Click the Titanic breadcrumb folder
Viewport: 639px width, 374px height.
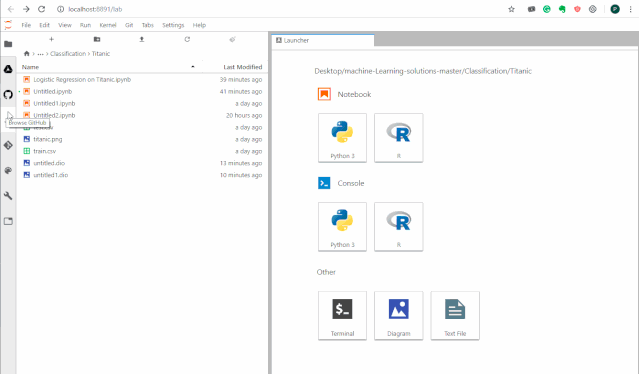[101, 53]
